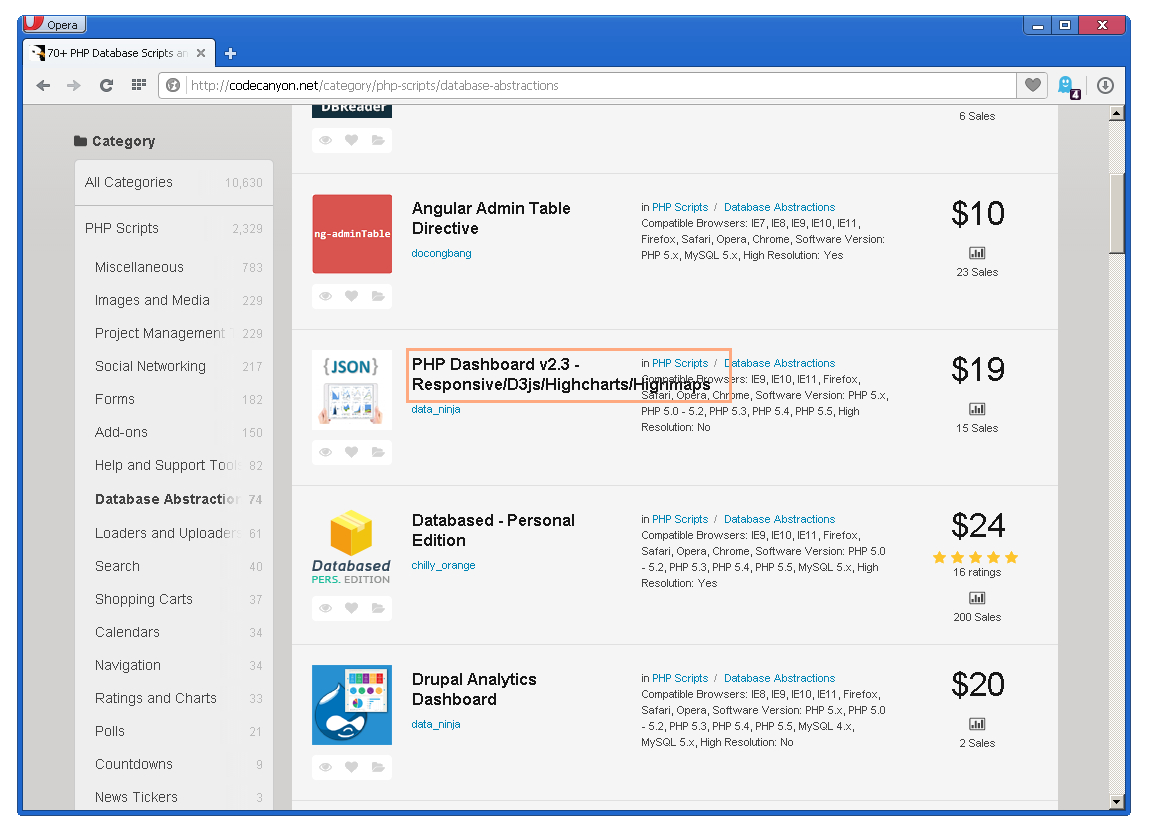Open the Opera menu button

point(54,24)
